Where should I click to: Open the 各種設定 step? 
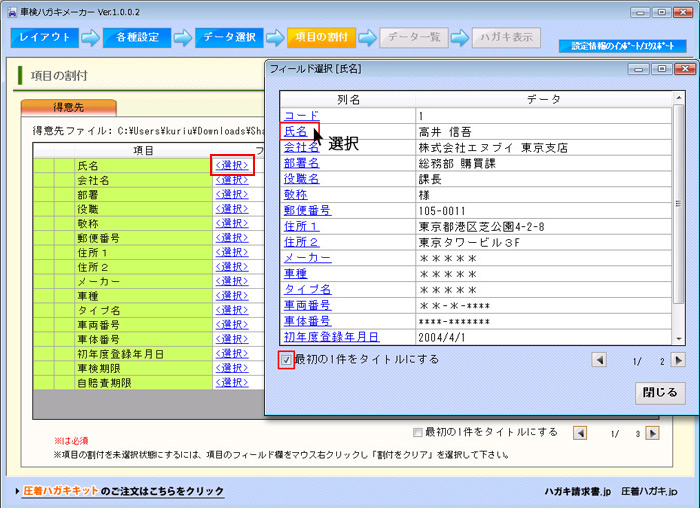(137, 37)
